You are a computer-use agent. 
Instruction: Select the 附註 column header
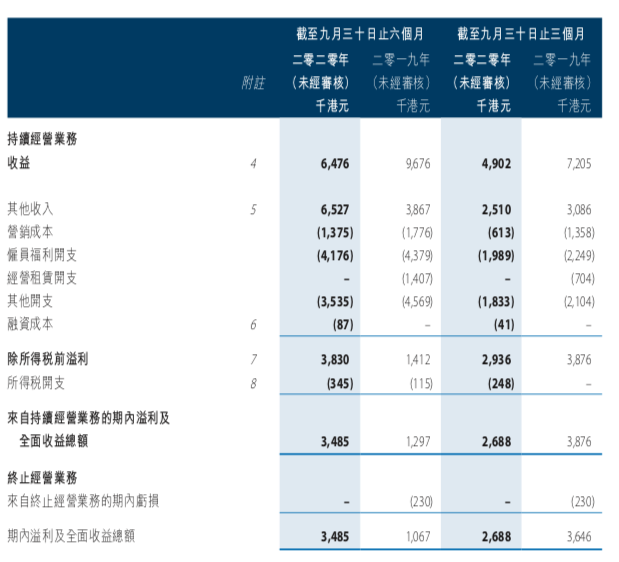253,83
